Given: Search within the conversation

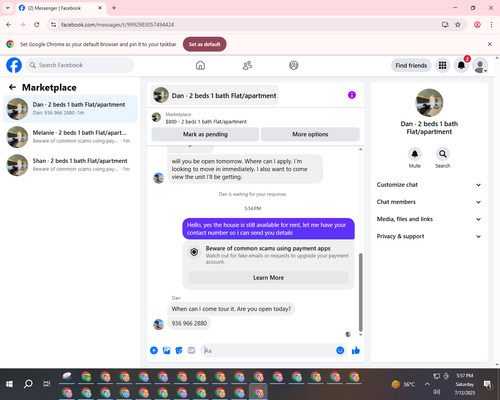Looking at the screenshot, I should click(443, 154).
